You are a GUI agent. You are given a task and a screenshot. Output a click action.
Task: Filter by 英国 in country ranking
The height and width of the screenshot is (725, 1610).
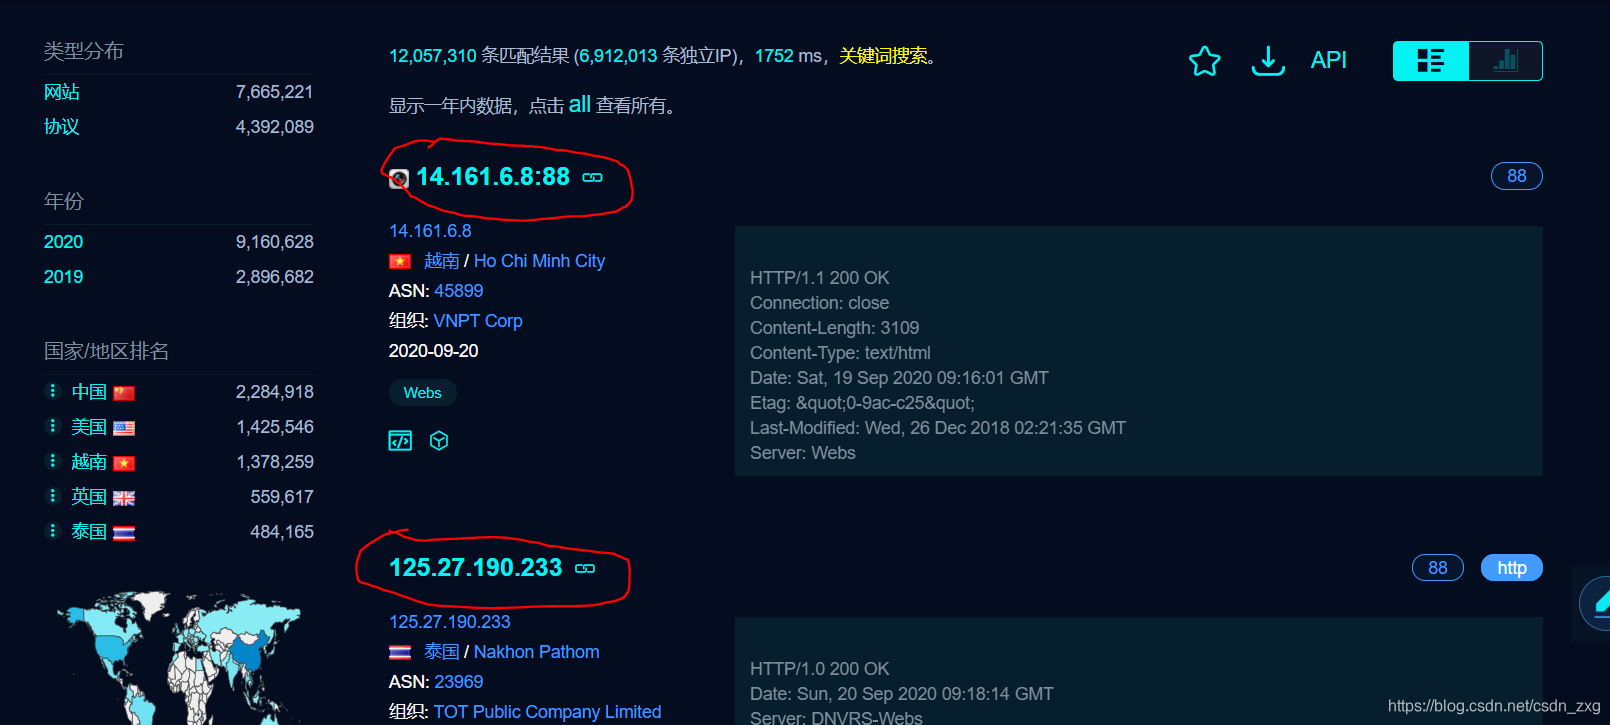pyautogui.click(x=89, y=497)
